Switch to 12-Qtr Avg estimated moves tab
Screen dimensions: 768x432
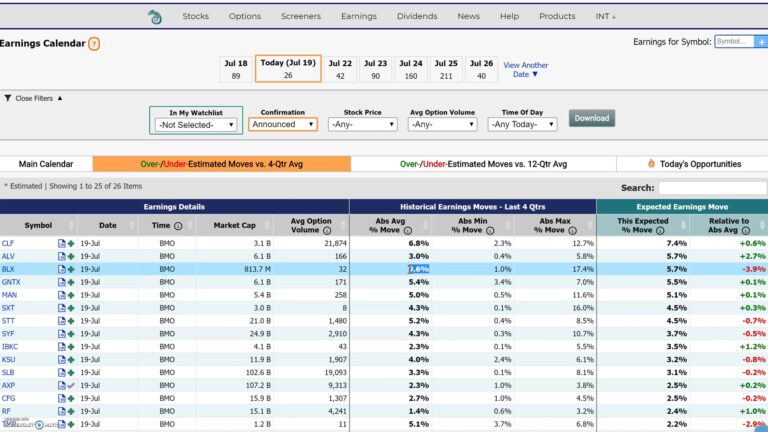[x=483, y=164]
